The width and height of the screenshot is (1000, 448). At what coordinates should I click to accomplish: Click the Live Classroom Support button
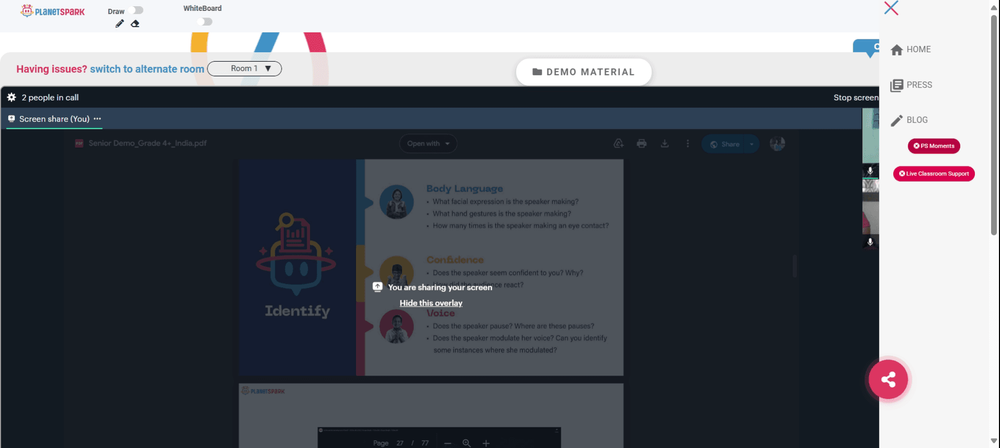pyautogui.click(x=934, y=174)
